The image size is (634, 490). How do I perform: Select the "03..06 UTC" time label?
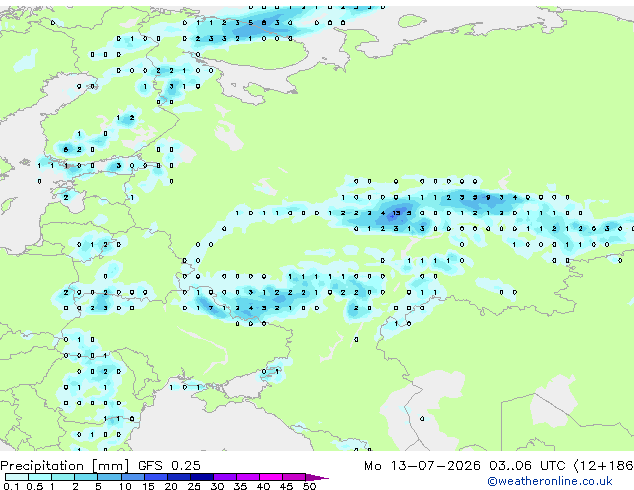click(x=526, y=466)
